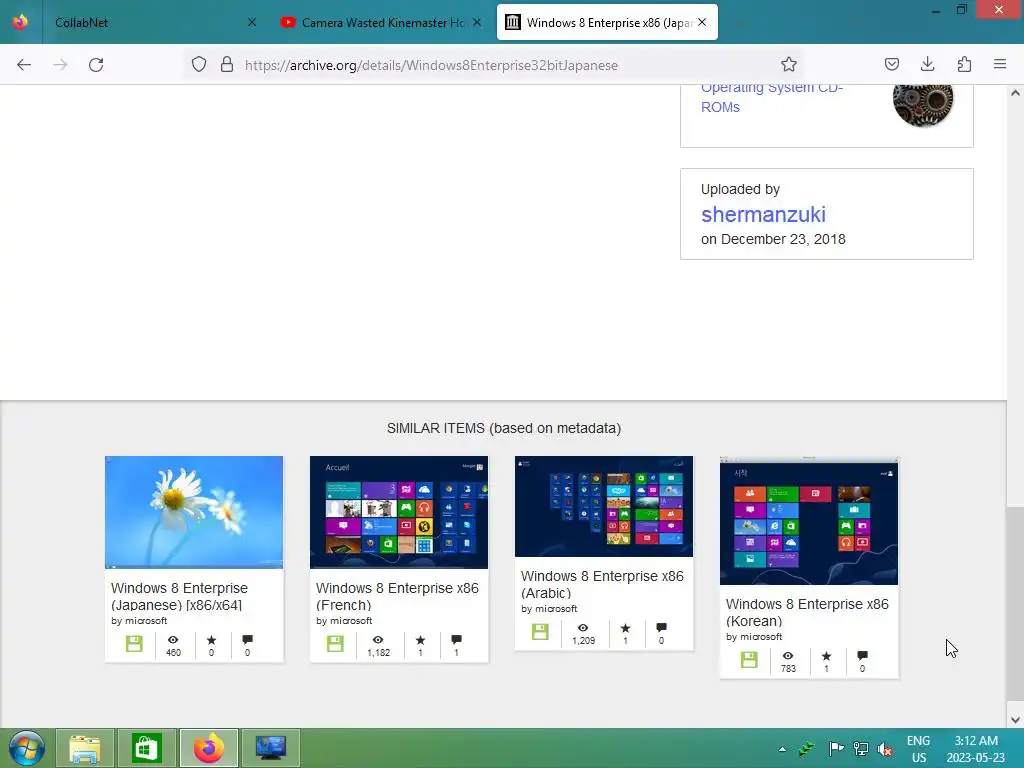
Task: Show hidden system tray icons
Action: pos(782,749)
